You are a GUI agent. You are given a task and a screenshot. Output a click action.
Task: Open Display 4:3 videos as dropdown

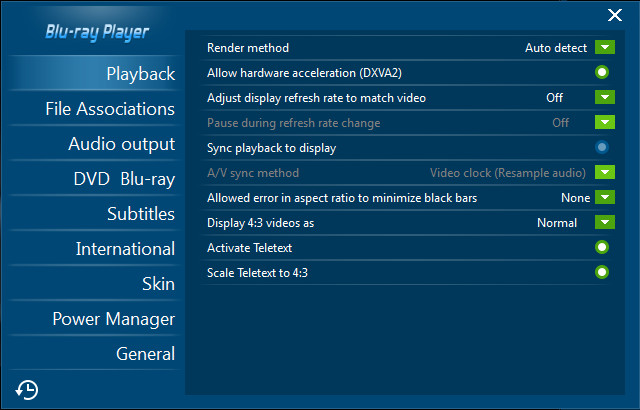coord(604,222)
